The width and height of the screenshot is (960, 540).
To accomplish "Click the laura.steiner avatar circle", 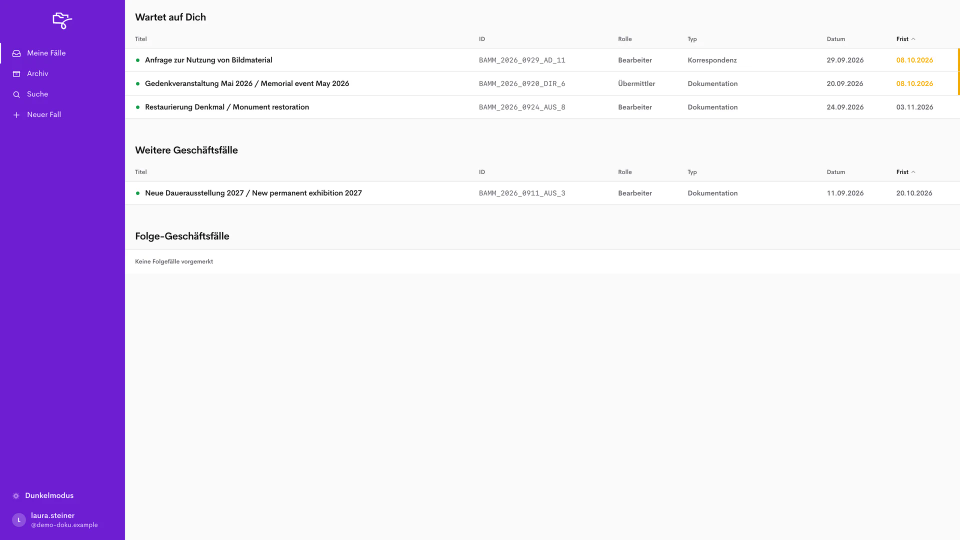I will [x=19, y=520].
